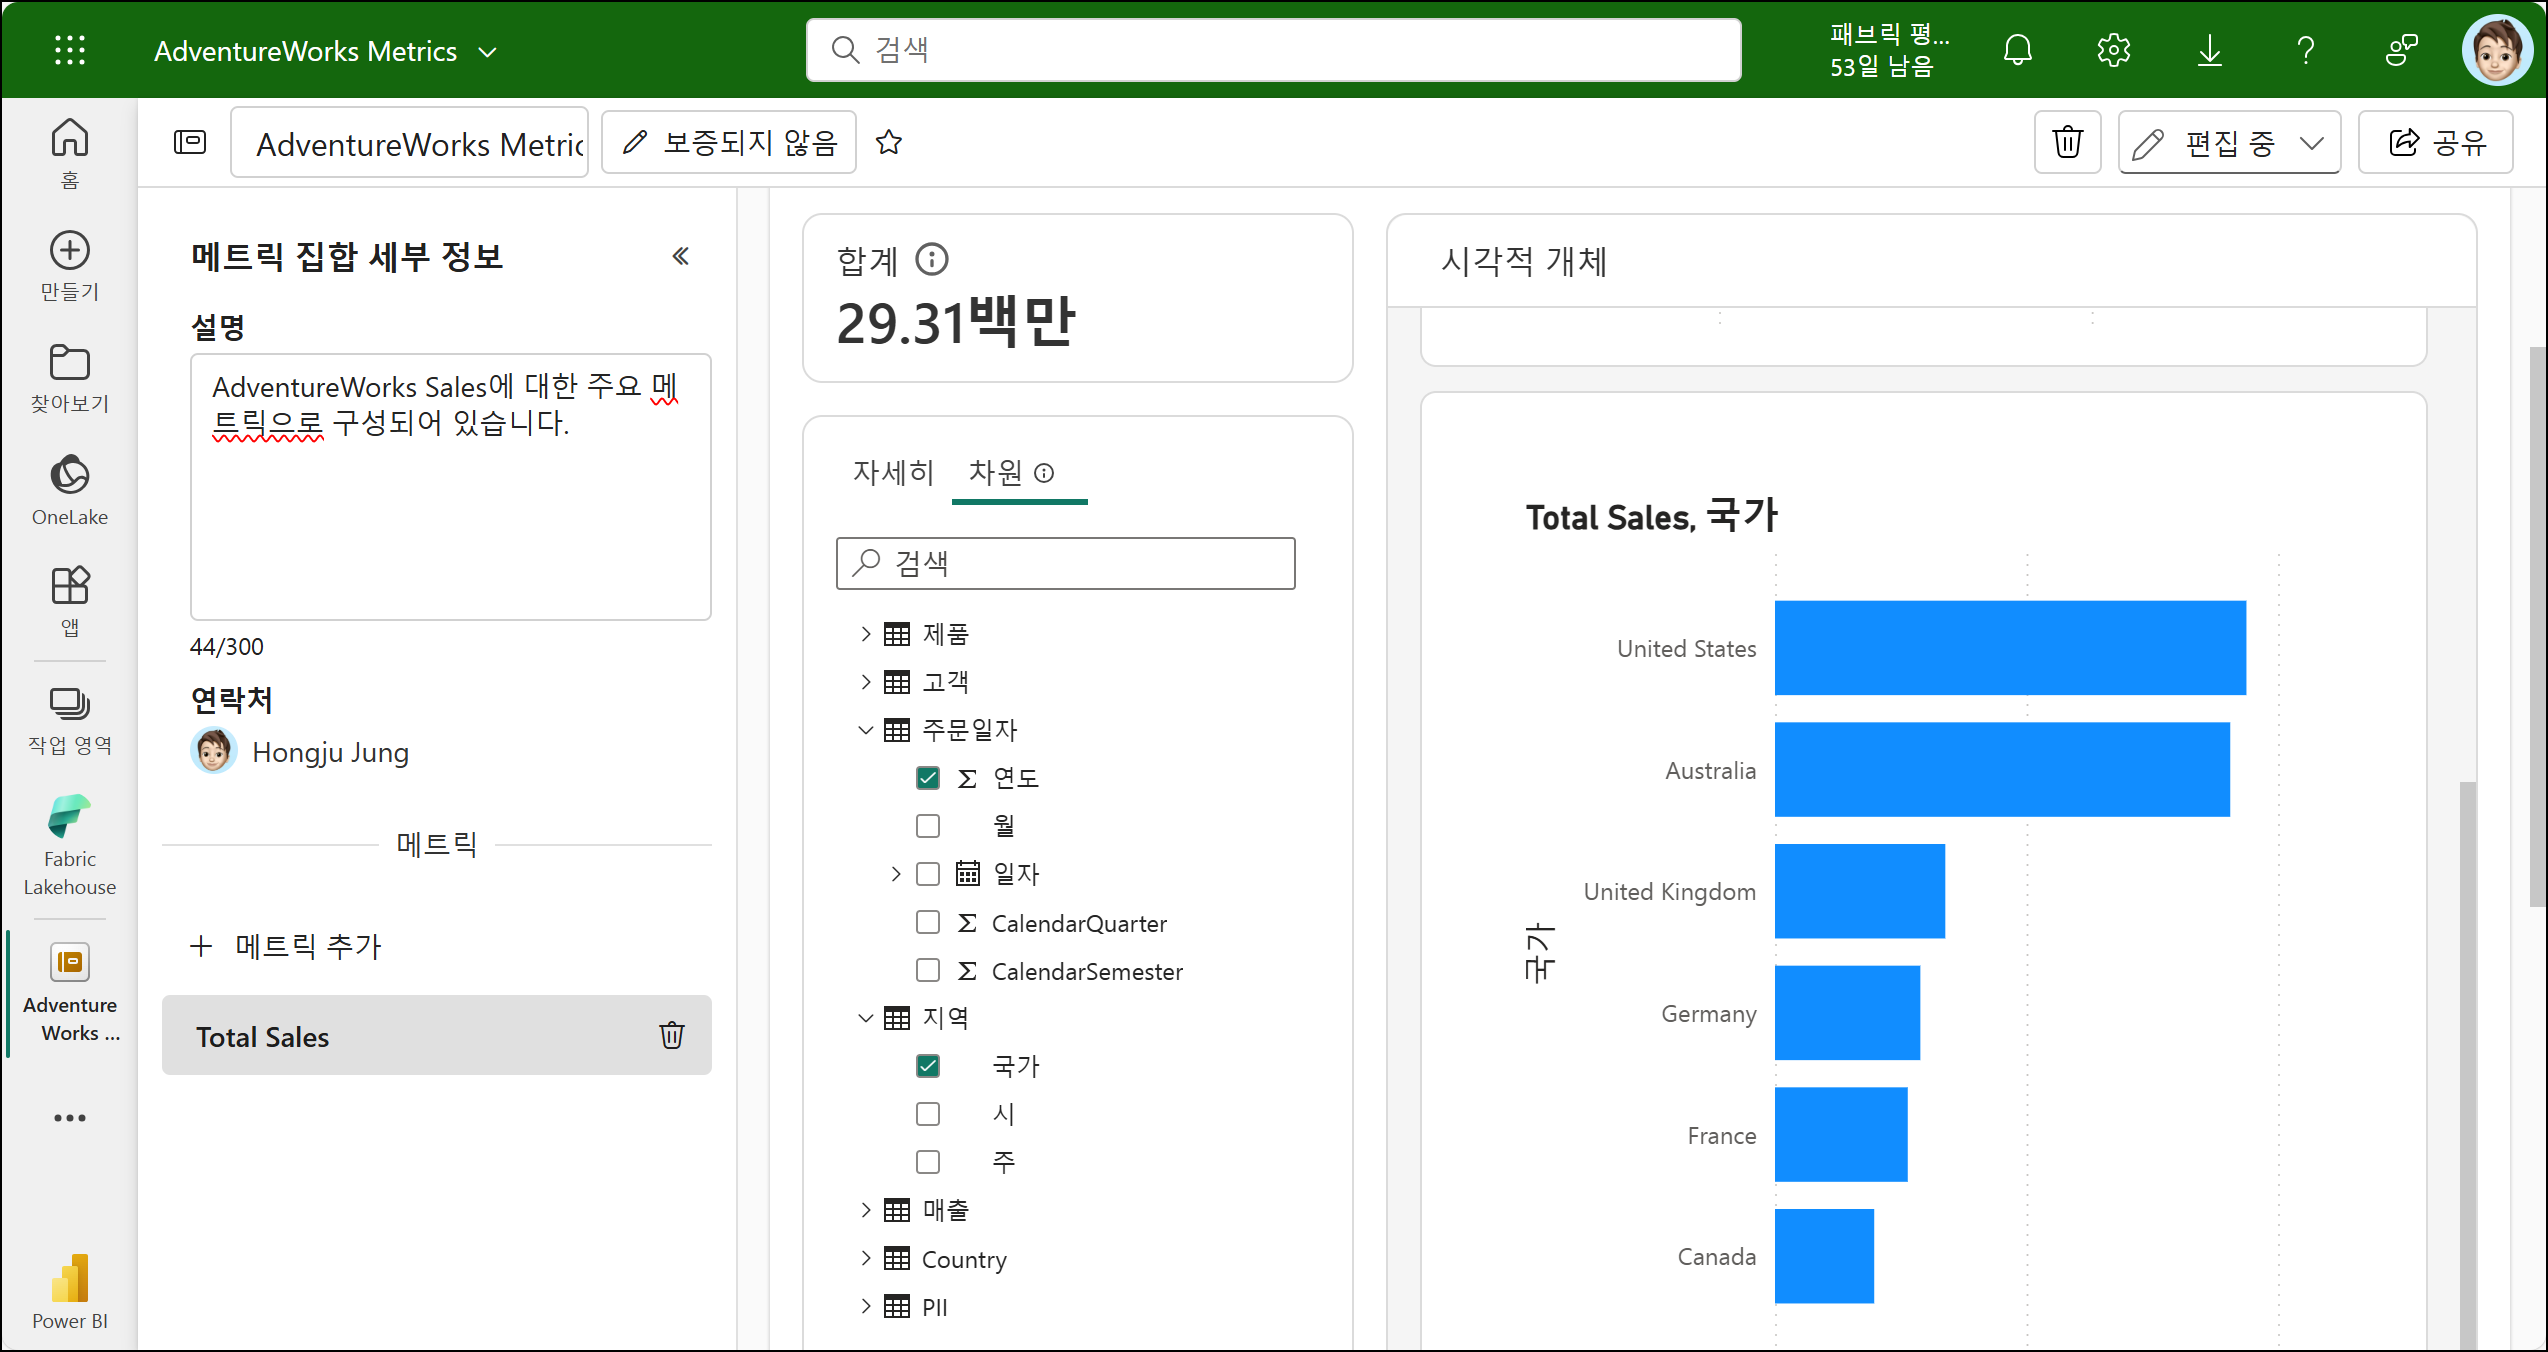Select the Total Sales metric
This screenshot has height=1352, width=2548.
coord(437,1035)
